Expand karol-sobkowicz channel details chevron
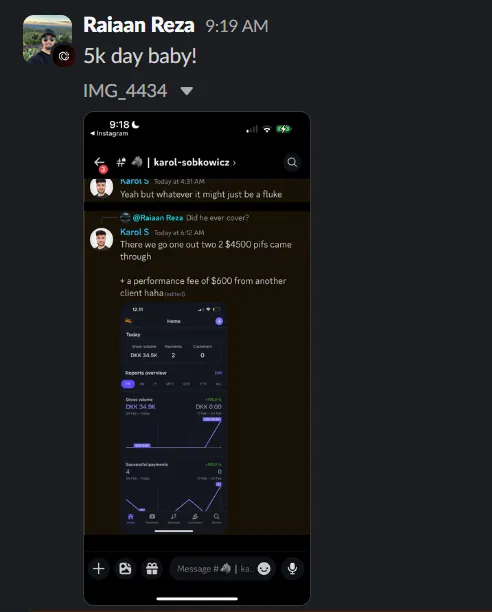The image size is (492, 612). (234, 163)
